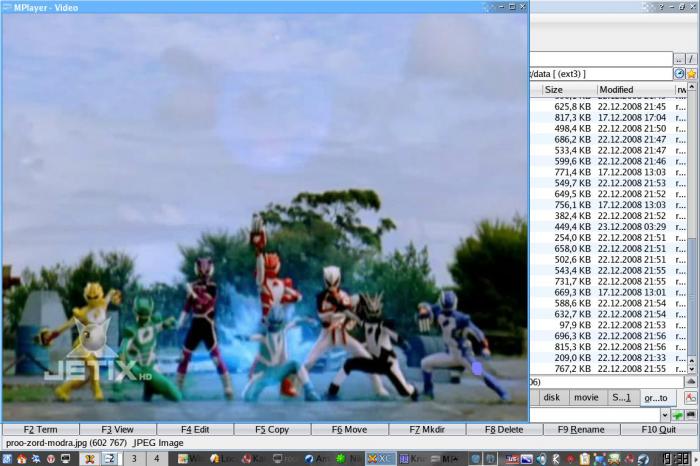Click the red toggle icon beside the tab bar
The height and width of the screenshot is (466, 700).
[x=690, y=397]
